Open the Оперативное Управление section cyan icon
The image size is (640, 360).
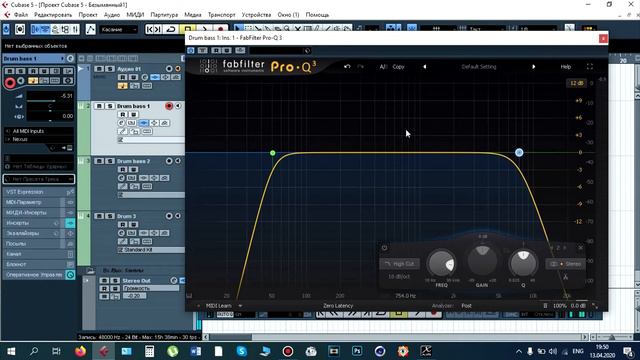coord(70,275)
